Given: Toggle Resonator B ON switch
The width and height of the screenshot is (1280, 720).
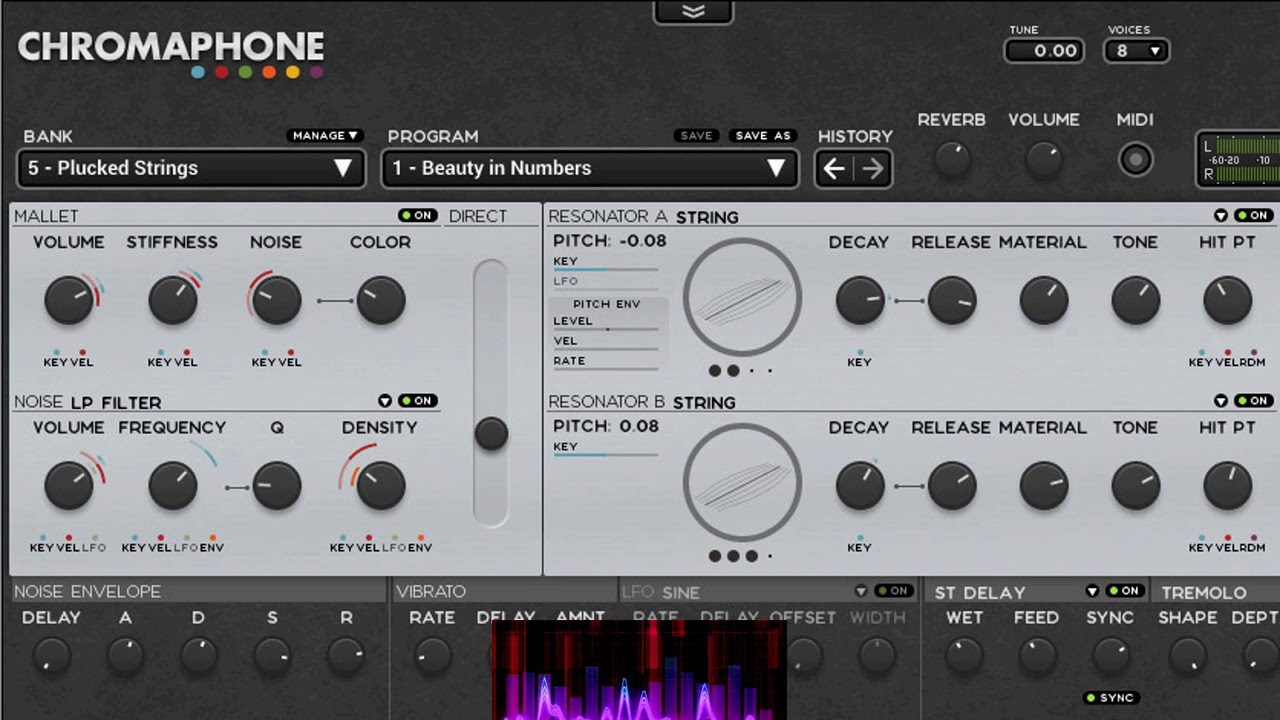Looking at the screenshot, I should [1254, 401].
